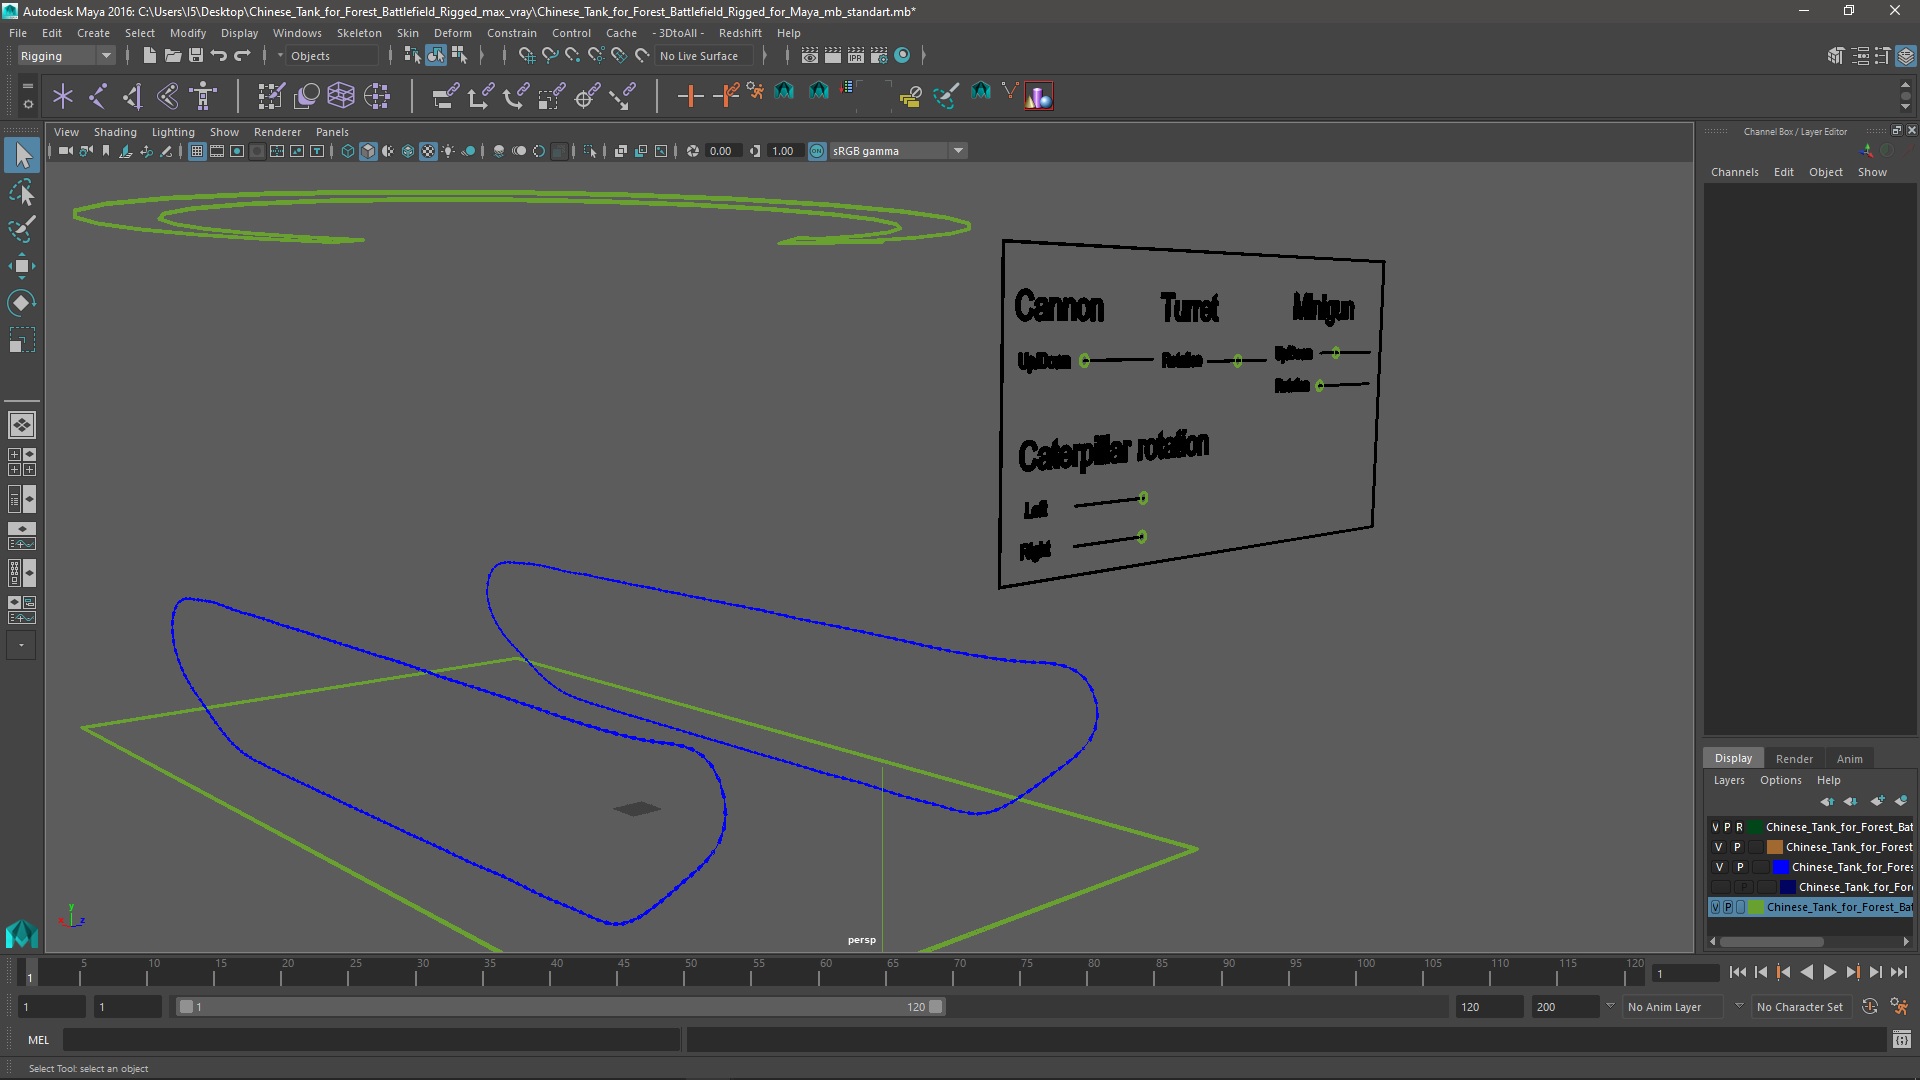Image resolution: width=1920 pixels, height=1080 pixels.
Task: Click the Snap to Grids magnet icon
Action: tap(526, 56)
